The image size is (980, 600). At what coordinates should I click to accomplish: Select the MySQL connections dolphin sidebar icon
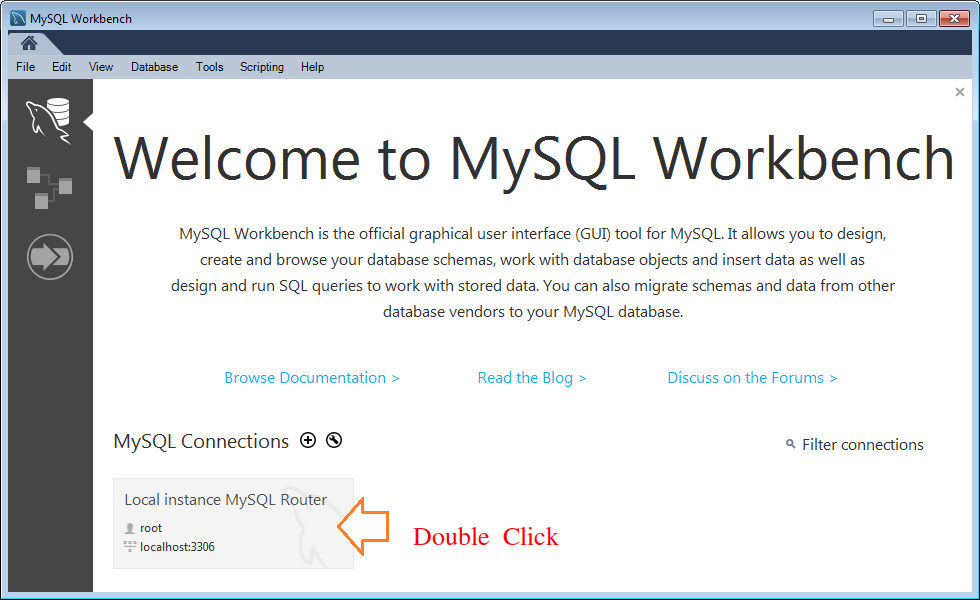pyautogui.click(x=49, y=121)
